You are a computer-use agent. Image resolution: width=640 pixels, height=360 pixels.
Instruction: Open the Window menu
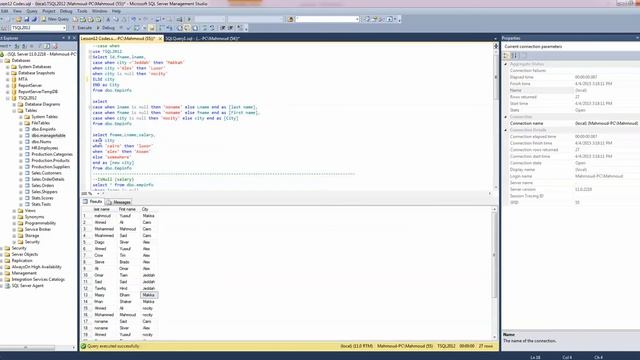(x=99, y=11)
